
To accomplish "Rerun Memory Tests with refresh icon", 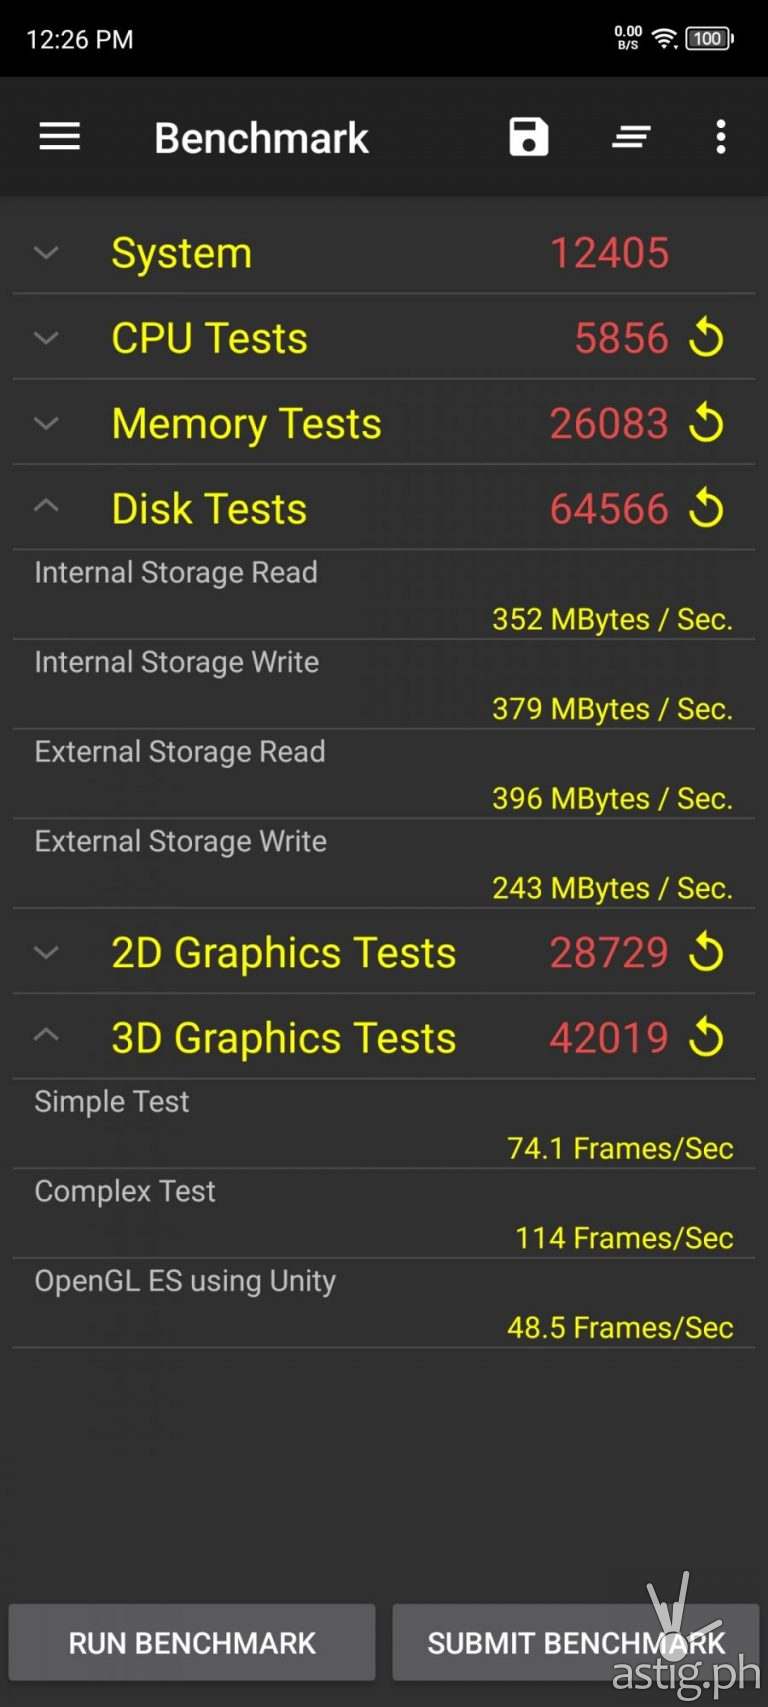I will point(706,422).
